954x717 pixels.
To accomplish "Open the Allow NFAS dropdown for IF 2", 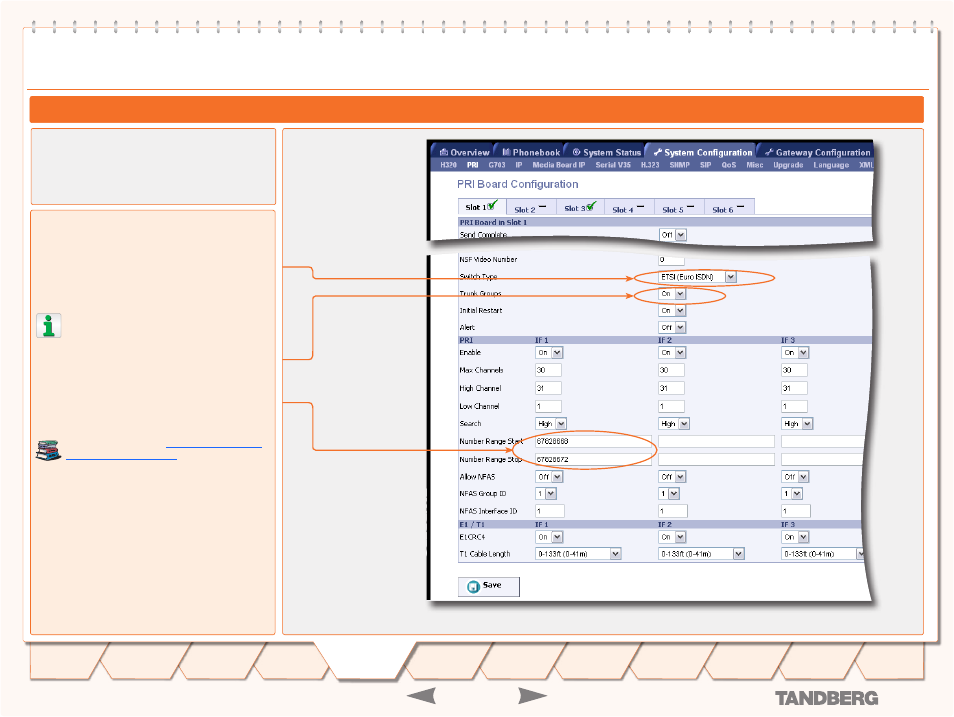I will pyautogui.click(x=673, y=477).
